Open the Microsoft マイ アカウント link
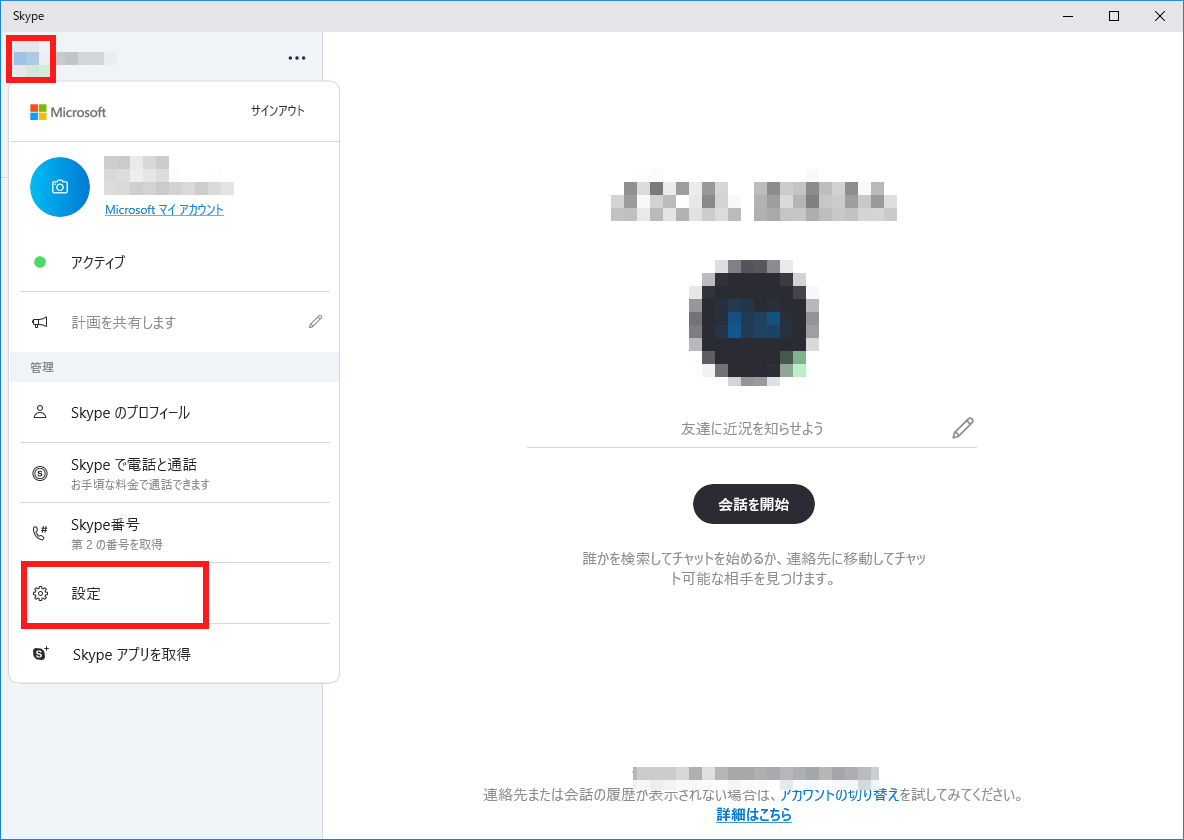This screenshot has height=840, width=1184. (x=164, y=209)
